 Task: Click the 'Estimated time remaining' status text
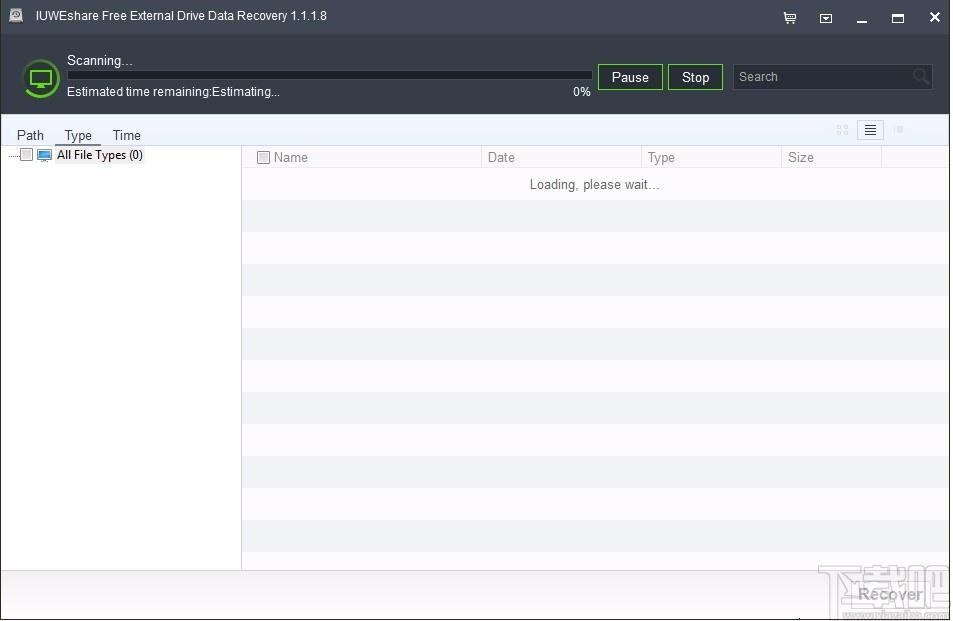coord(173,92)
